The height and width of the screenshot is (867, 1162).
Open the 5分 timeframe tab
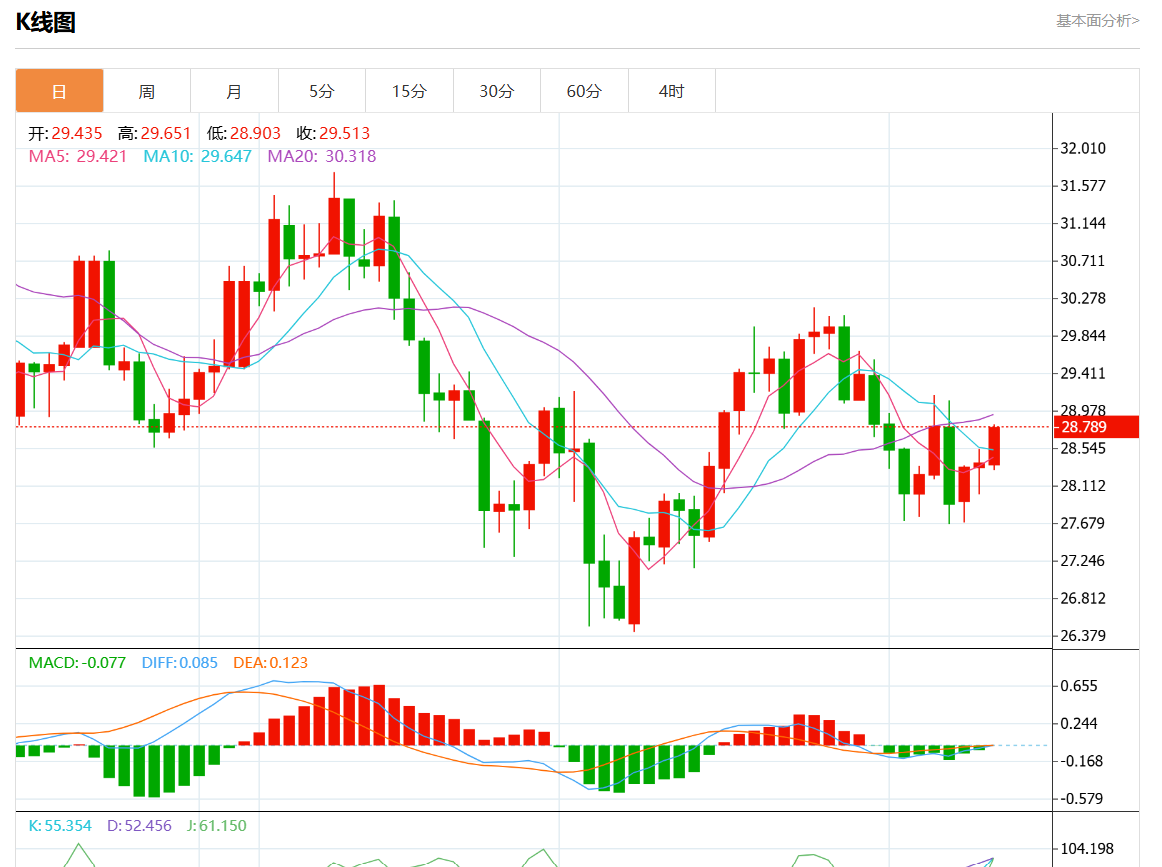[322, 91]
